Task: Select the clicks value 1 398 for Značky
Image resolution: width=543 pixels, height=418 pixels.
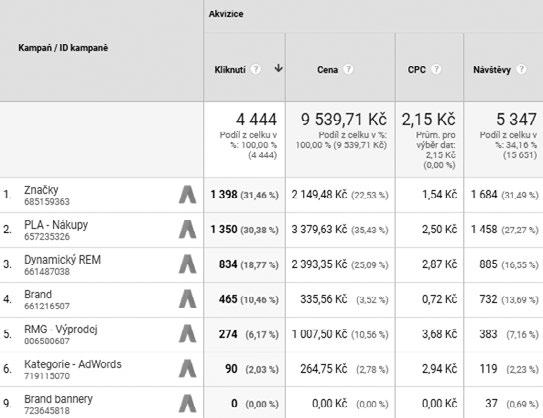Action: coord(224,195)
